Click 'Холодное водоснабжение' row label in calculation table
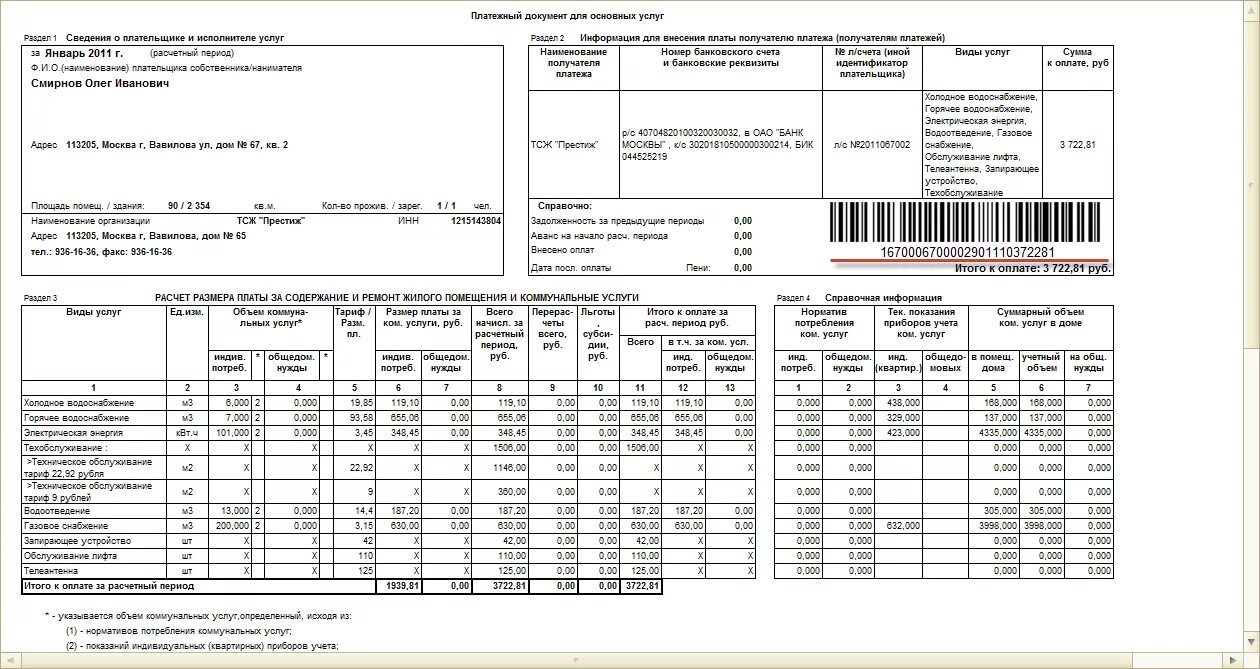The height and width of the screenshot is (669, 1260). pos(78,402)
